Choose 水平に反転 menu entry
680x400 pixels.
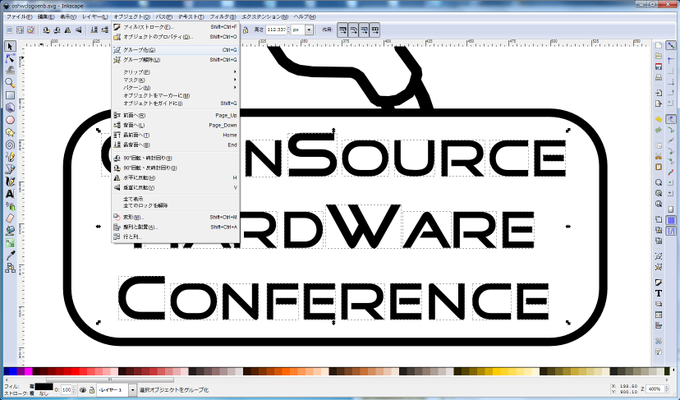tap(175, 178)
